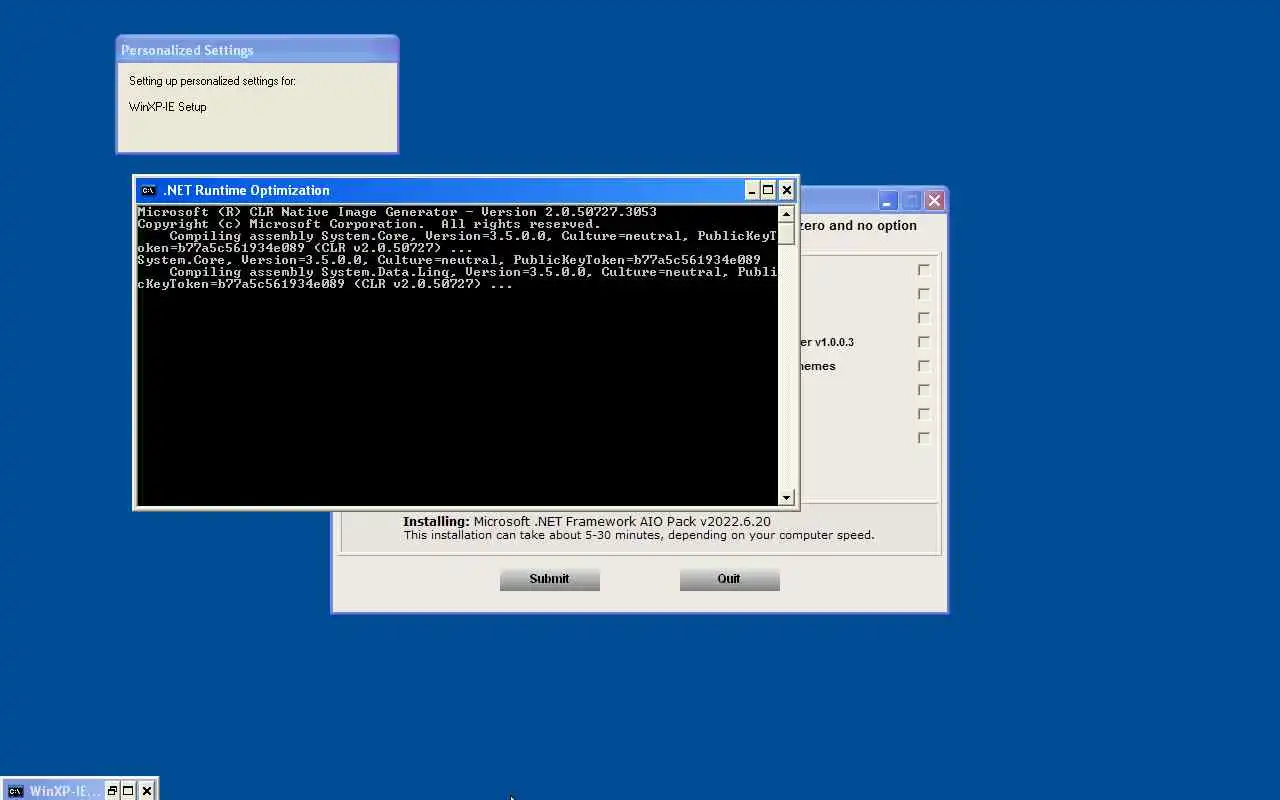The image size is (1280, 800).
Task: Restore the minimized WinXP-IE console window
Action: [x=112, y=791]
